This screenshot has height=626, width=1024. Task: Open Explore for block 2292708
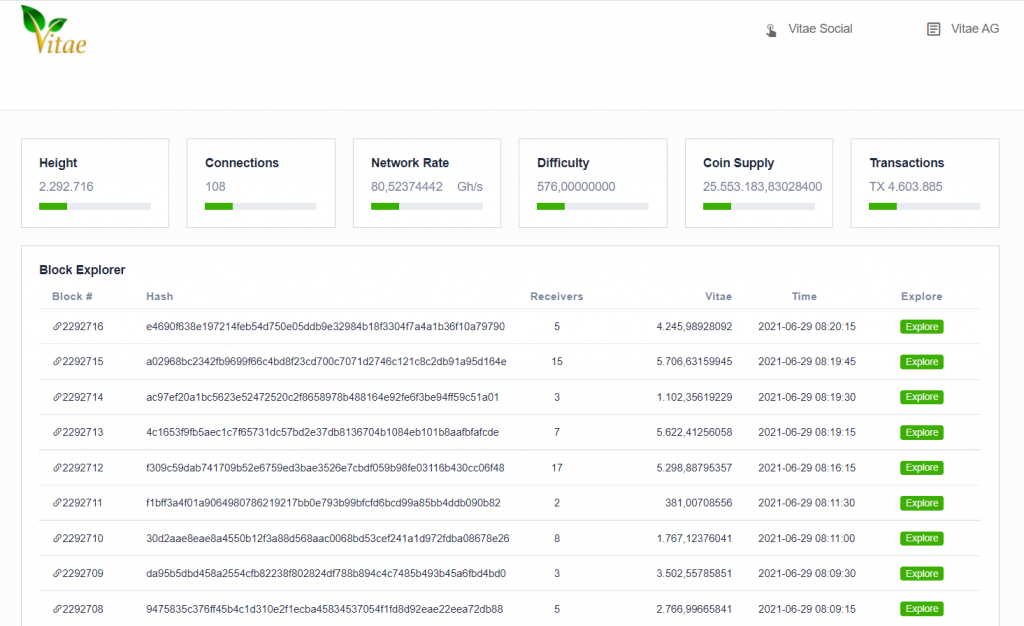click(x=921, y=609)
